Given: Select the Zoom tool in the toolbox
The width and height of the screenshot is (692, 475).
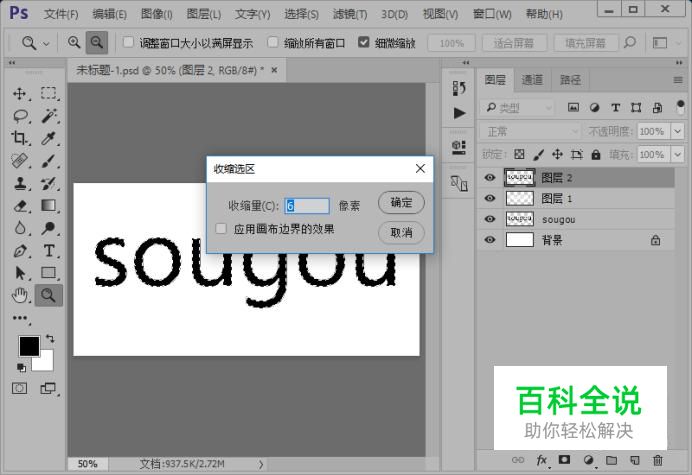Looking at the screenshot, I should tap(49, 295).
